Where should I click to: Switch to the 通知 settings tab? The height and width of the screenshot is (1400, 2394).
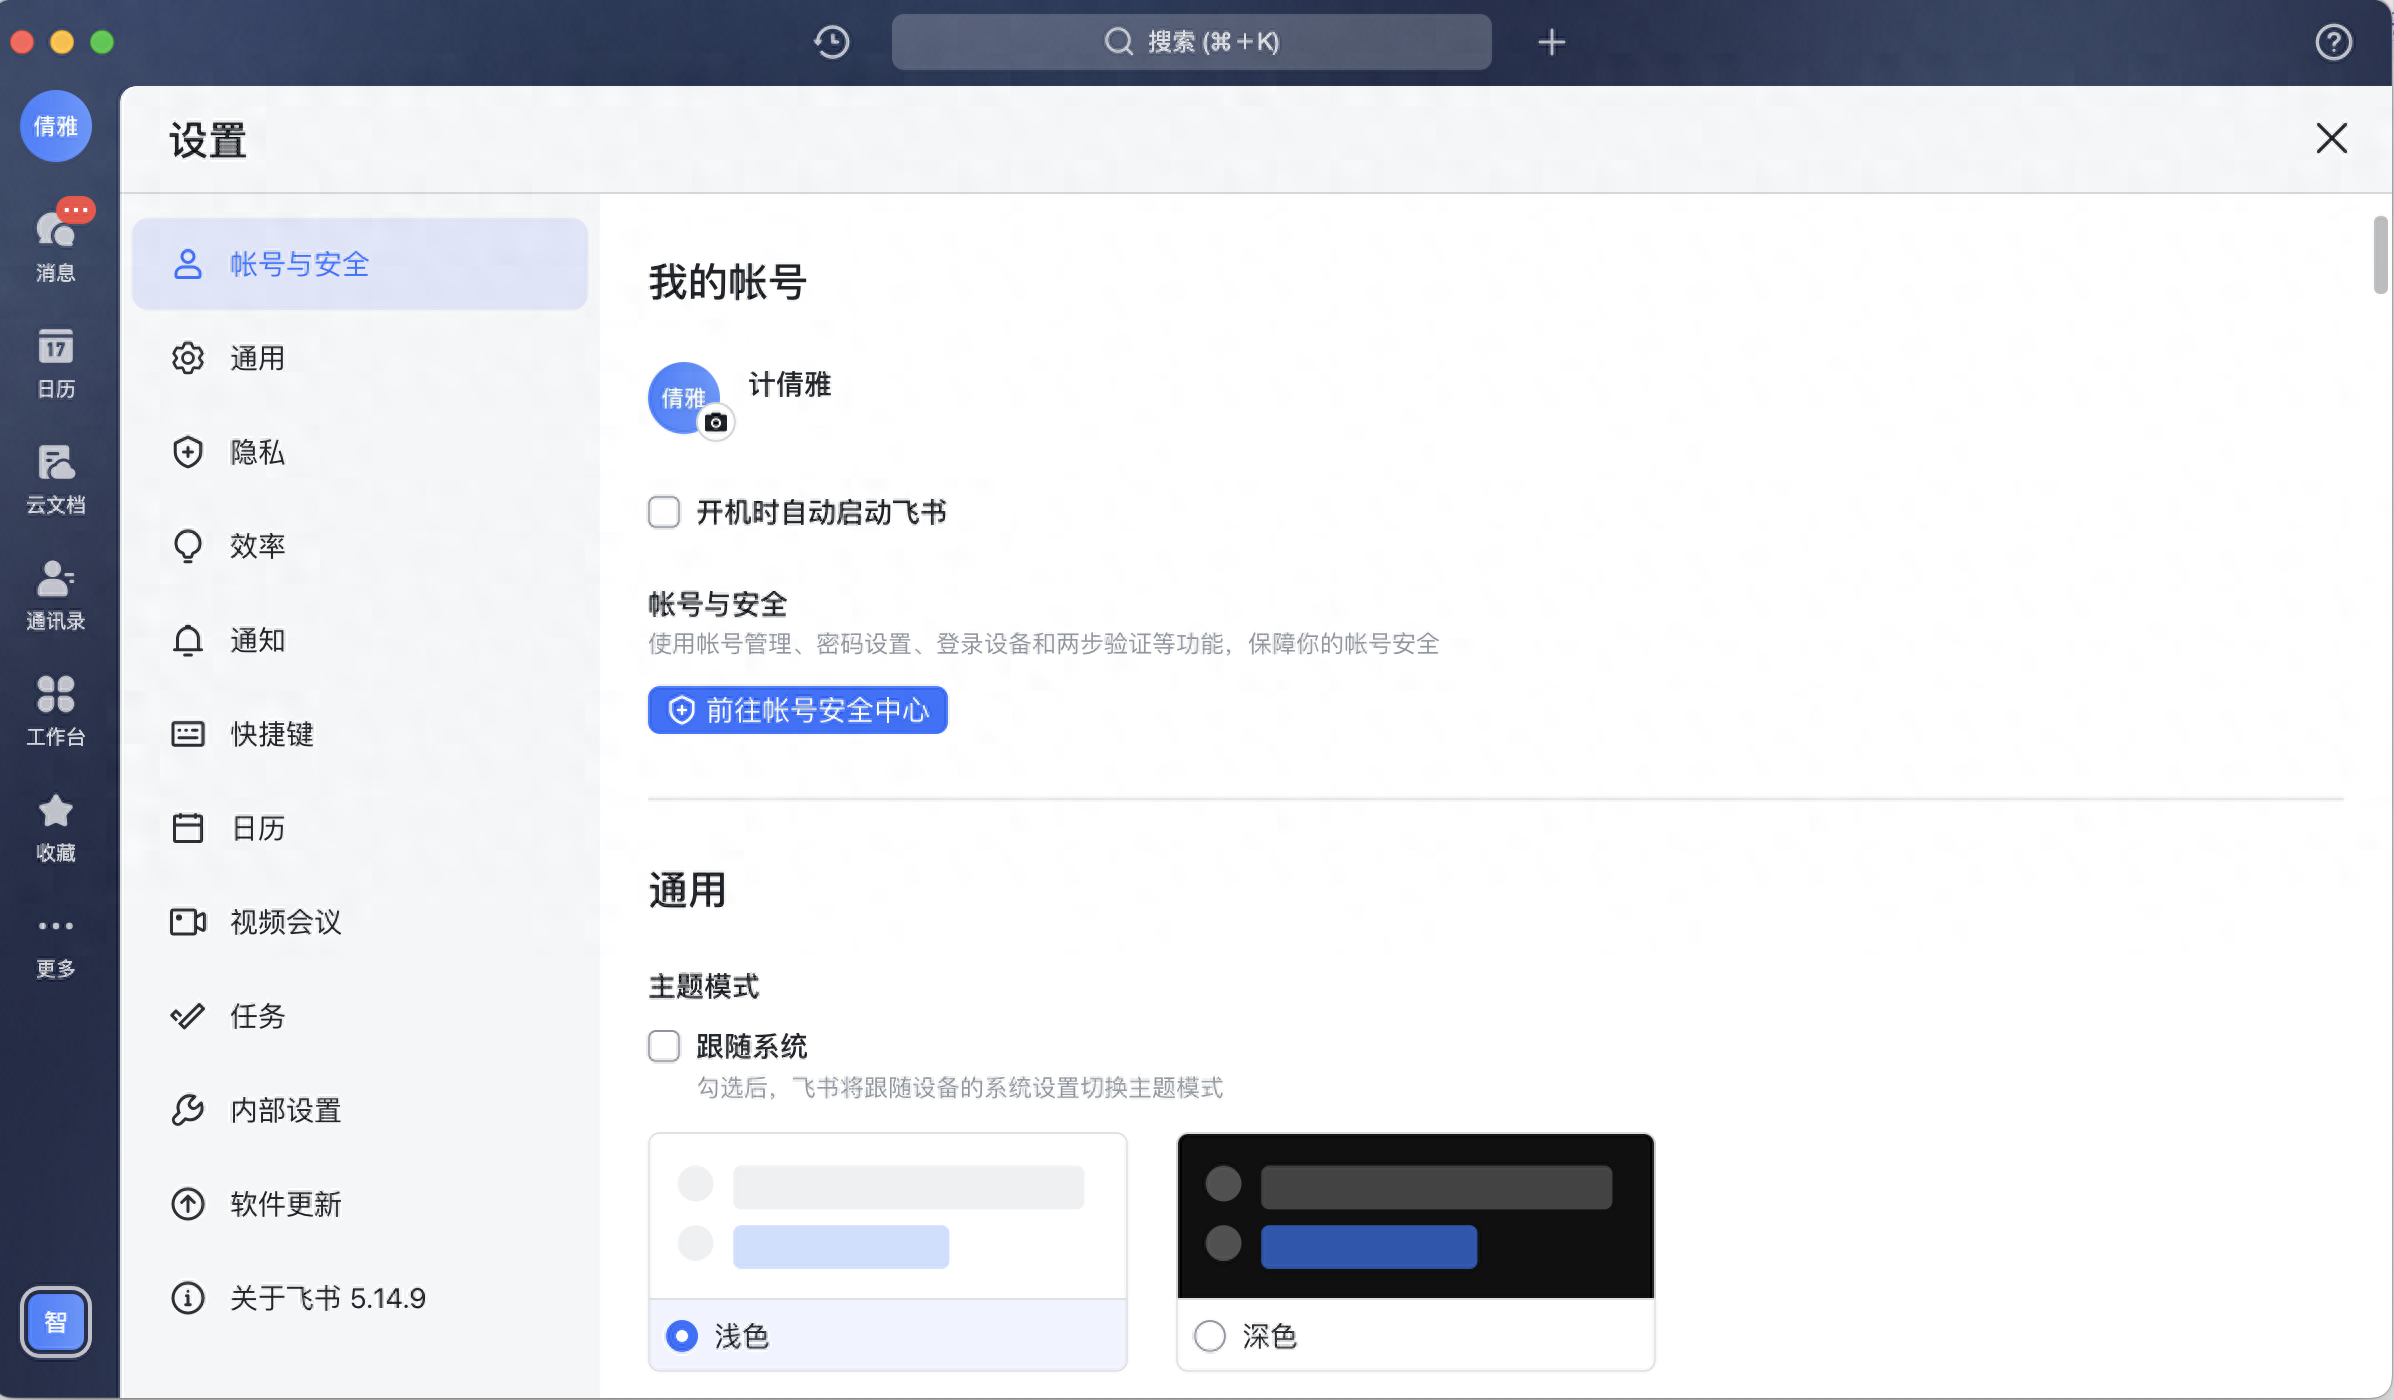coord(258,640)
